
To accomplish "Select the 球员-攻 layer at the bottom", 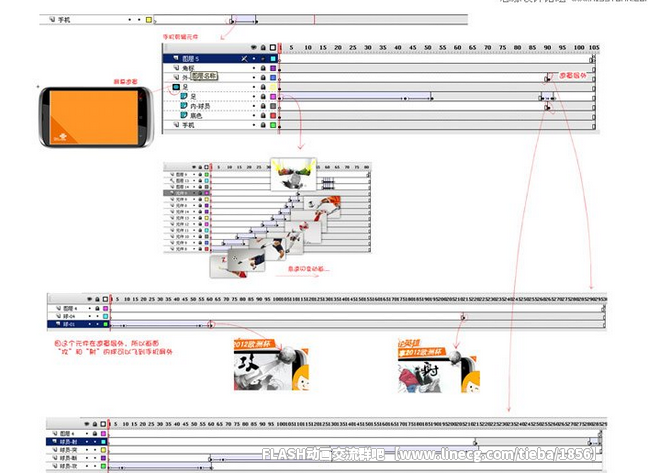I will 77,466.
